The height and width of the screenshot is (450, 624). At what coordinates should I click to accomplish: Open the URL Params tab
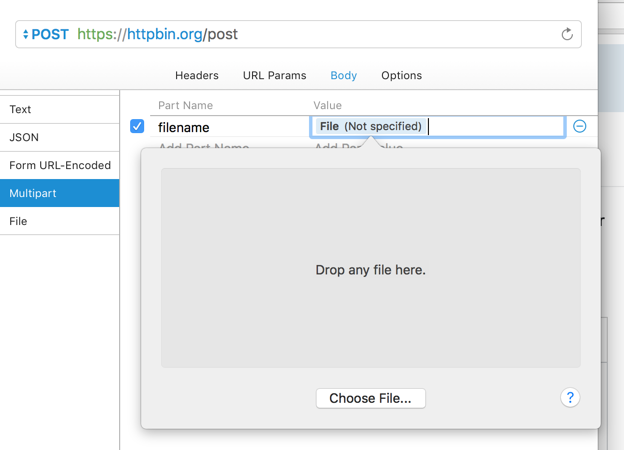point(274,75)
